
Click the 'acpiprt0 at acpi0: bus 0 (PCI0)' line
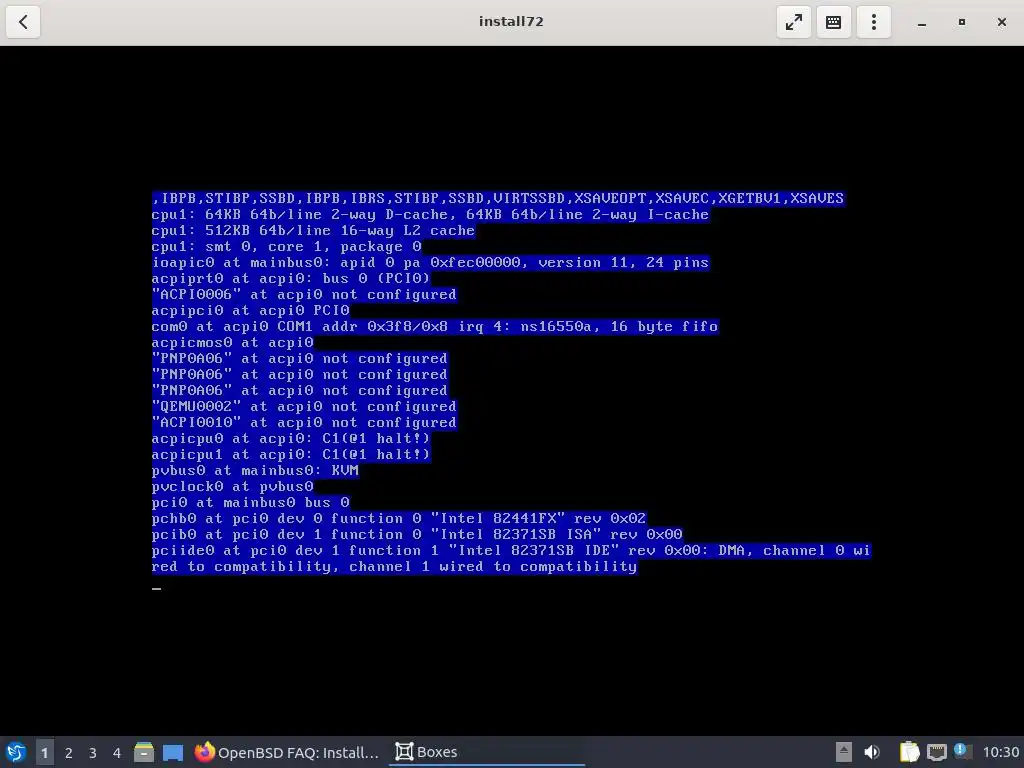pos(291,278)
